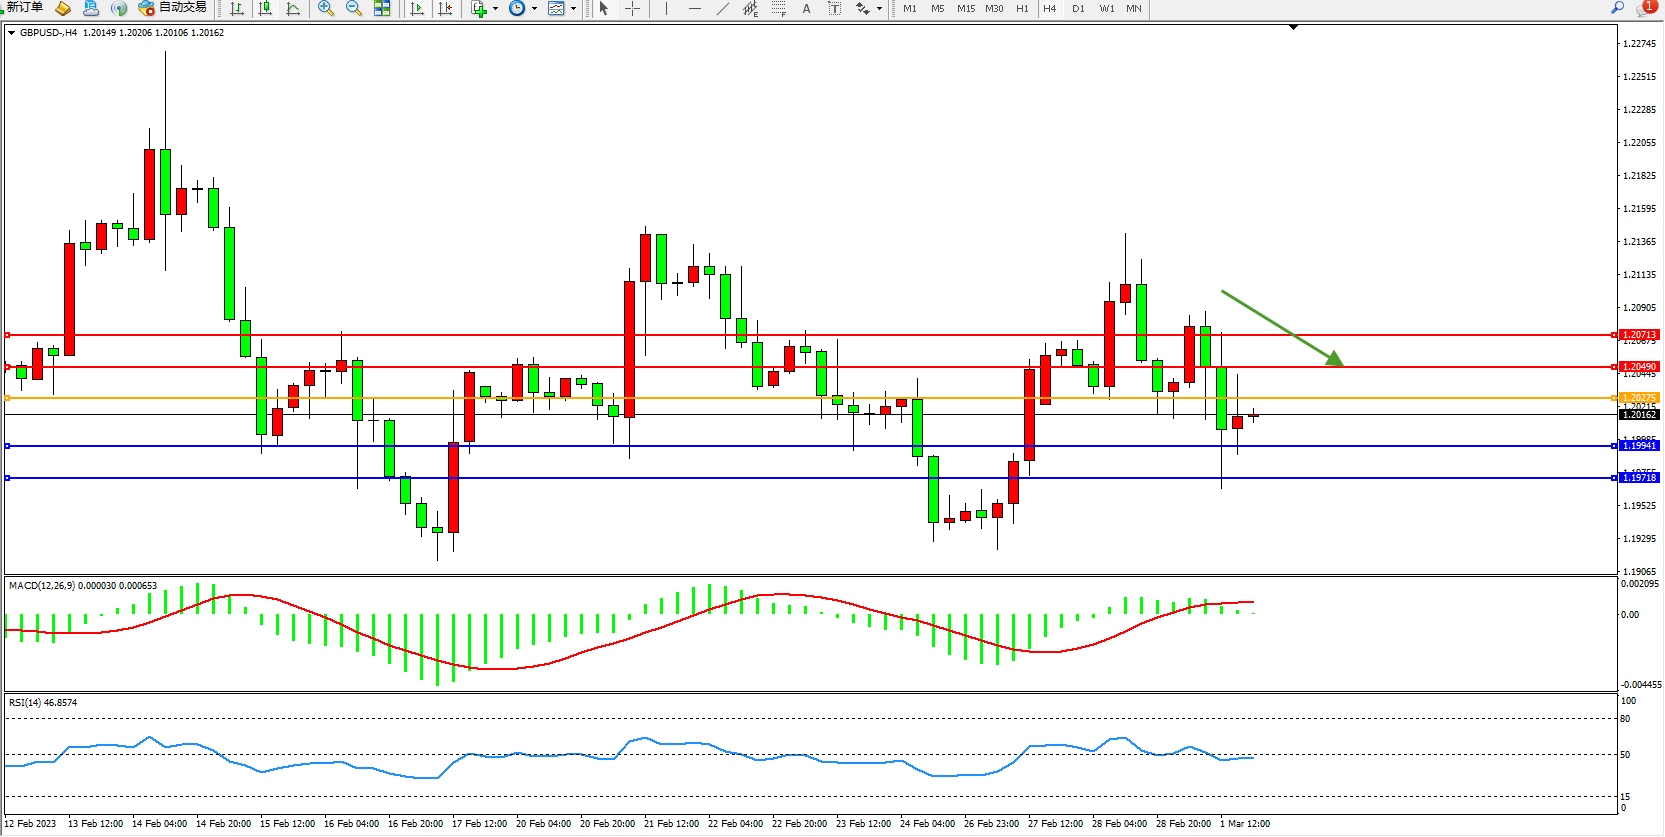Click the 新订单 new order button

click(x=24, y=8)
